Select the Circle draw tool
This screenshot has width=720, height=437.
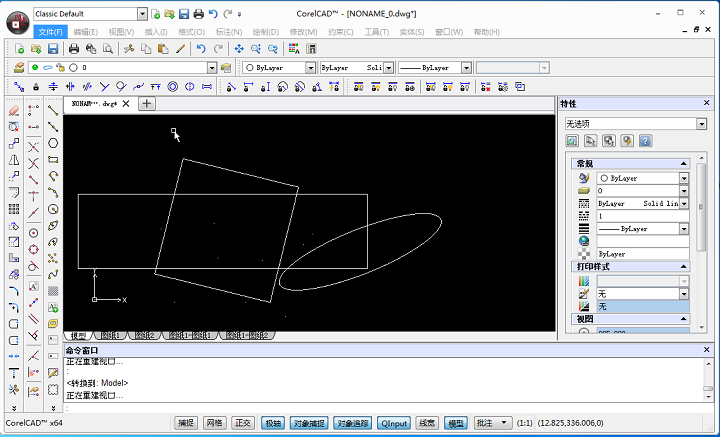(53, 209)
